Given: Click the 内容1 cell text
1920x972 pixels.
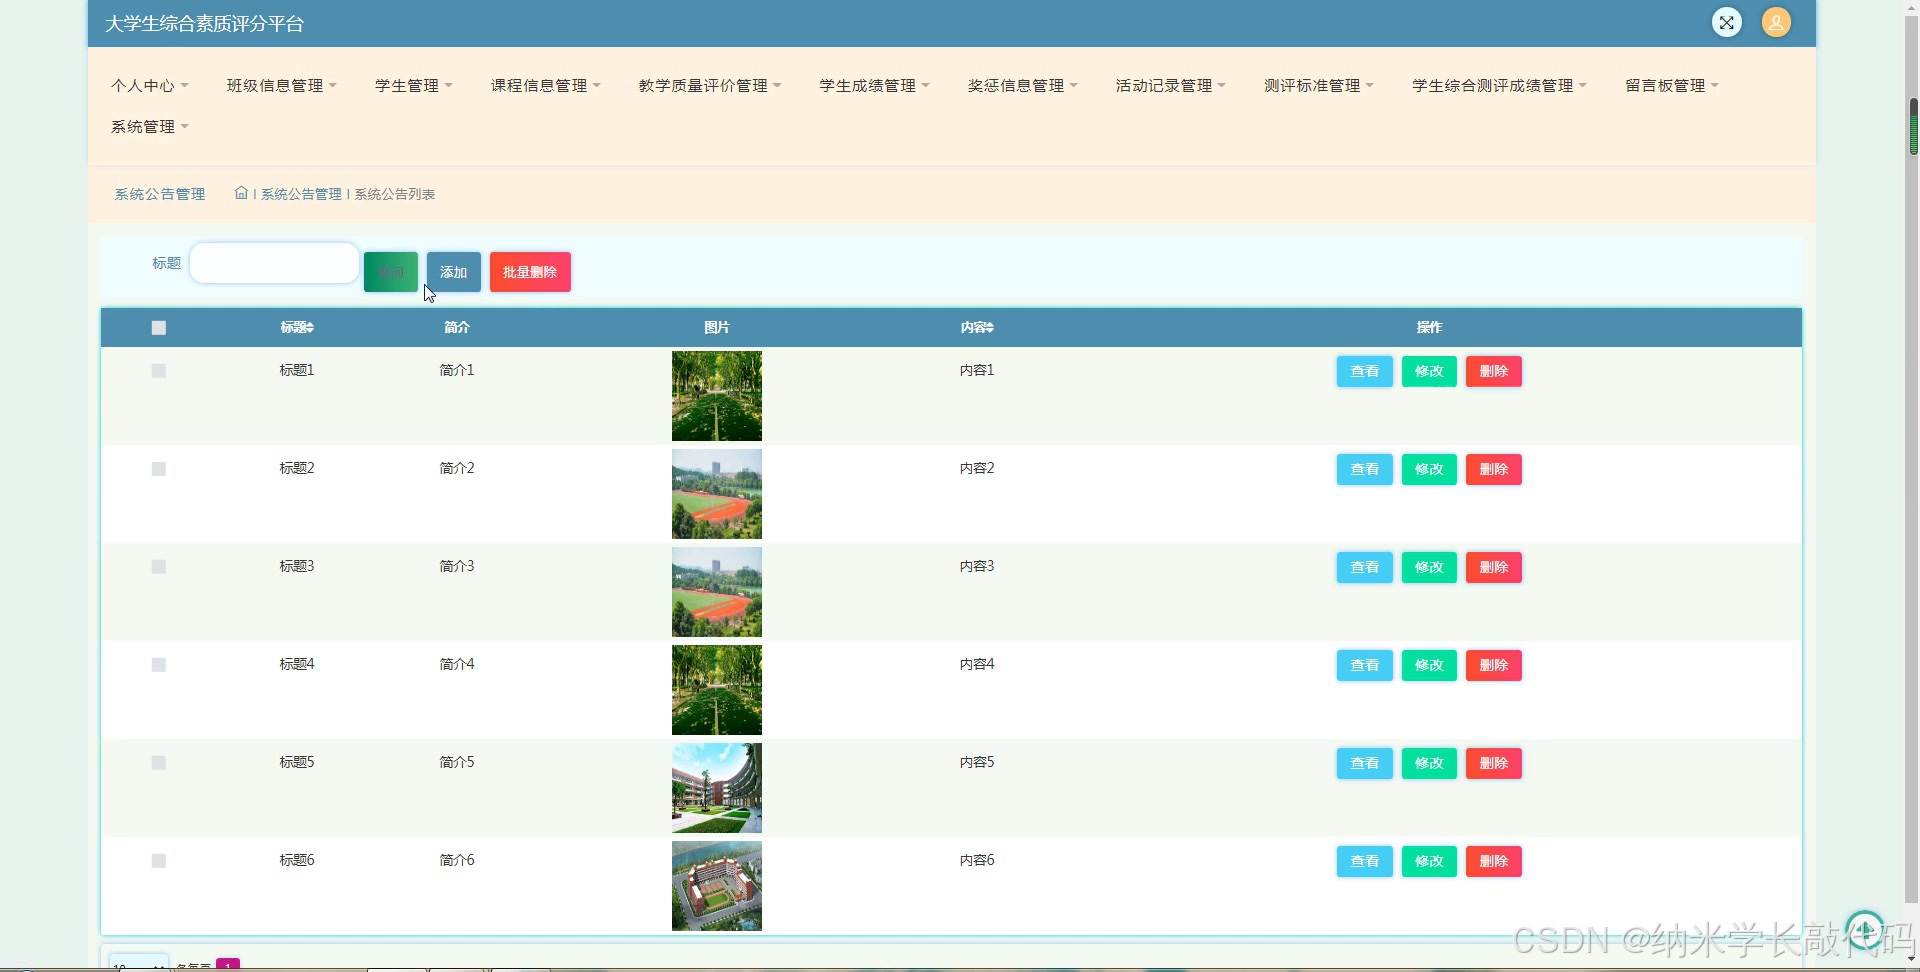Looking at the screenshot, I should [x=977, y=370].
